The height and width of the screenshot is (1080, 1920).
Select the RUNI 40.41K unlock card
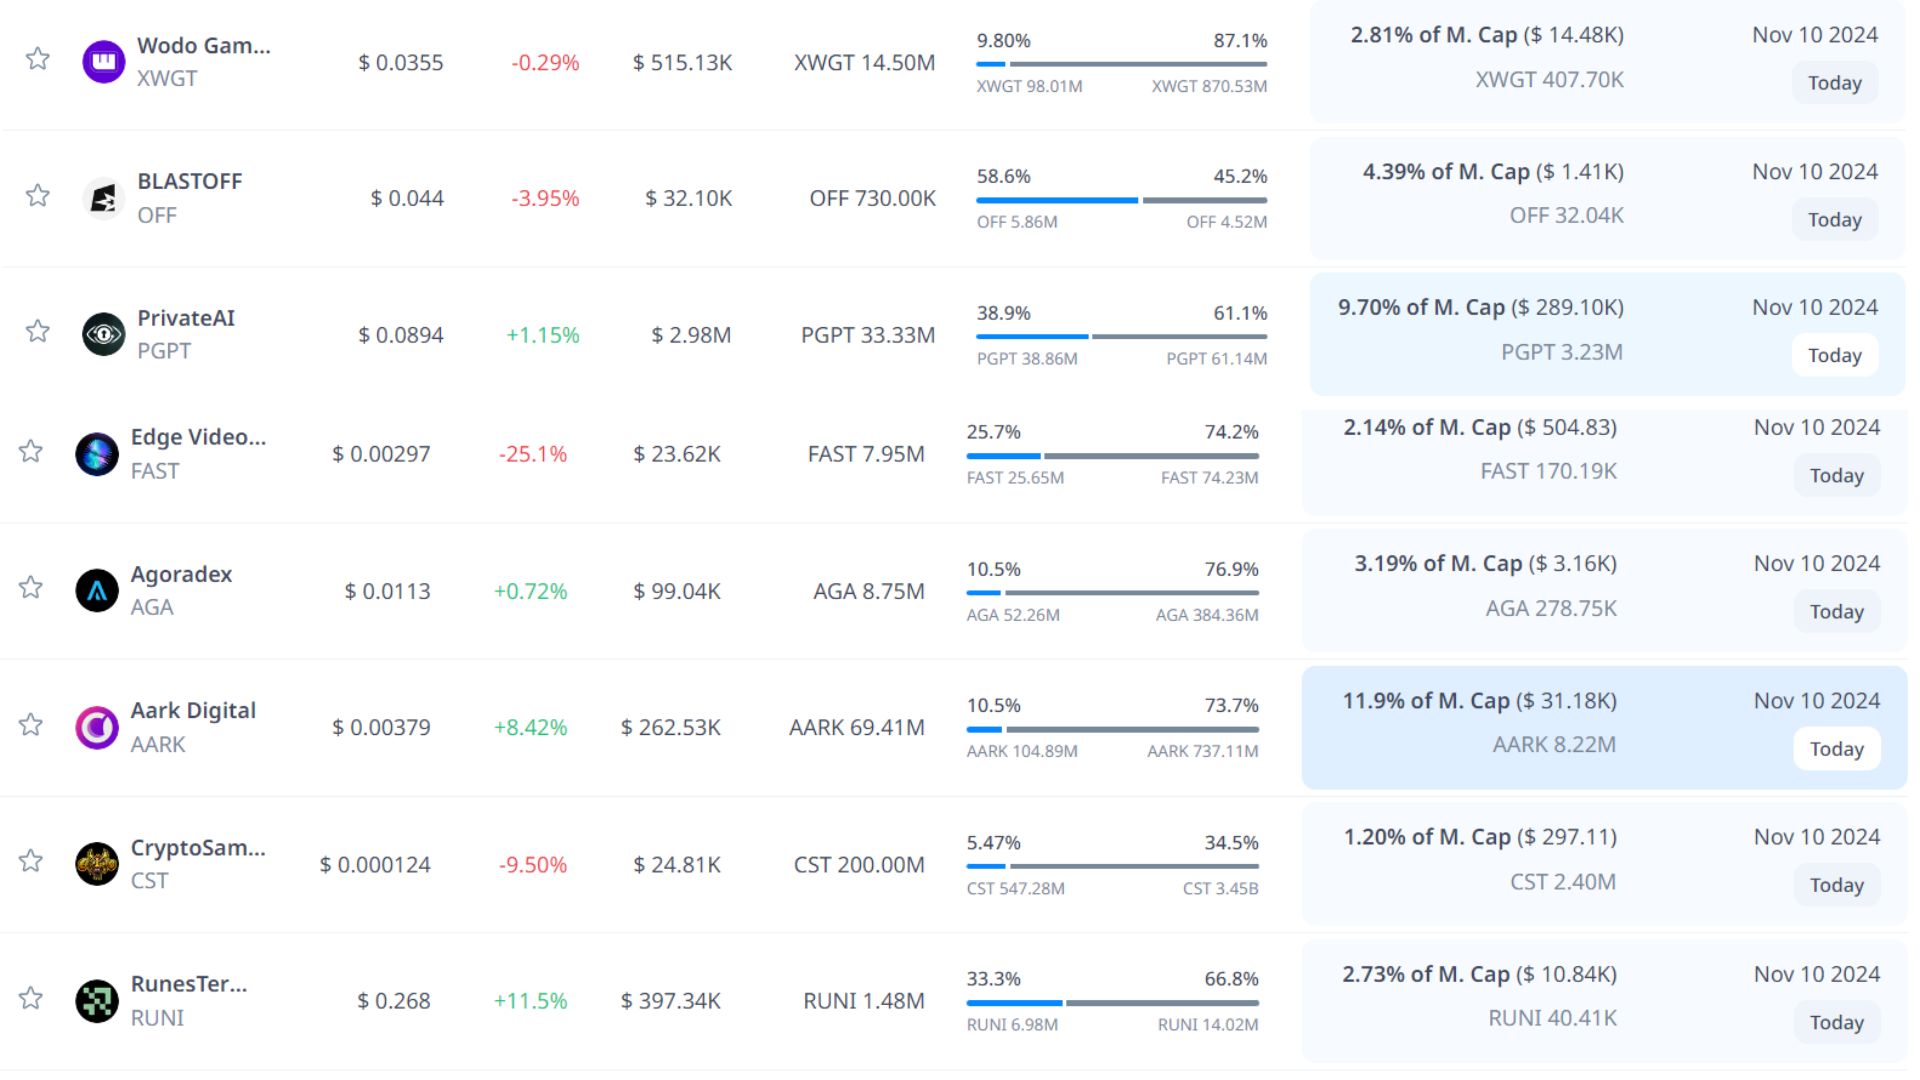[1551, 1017]
